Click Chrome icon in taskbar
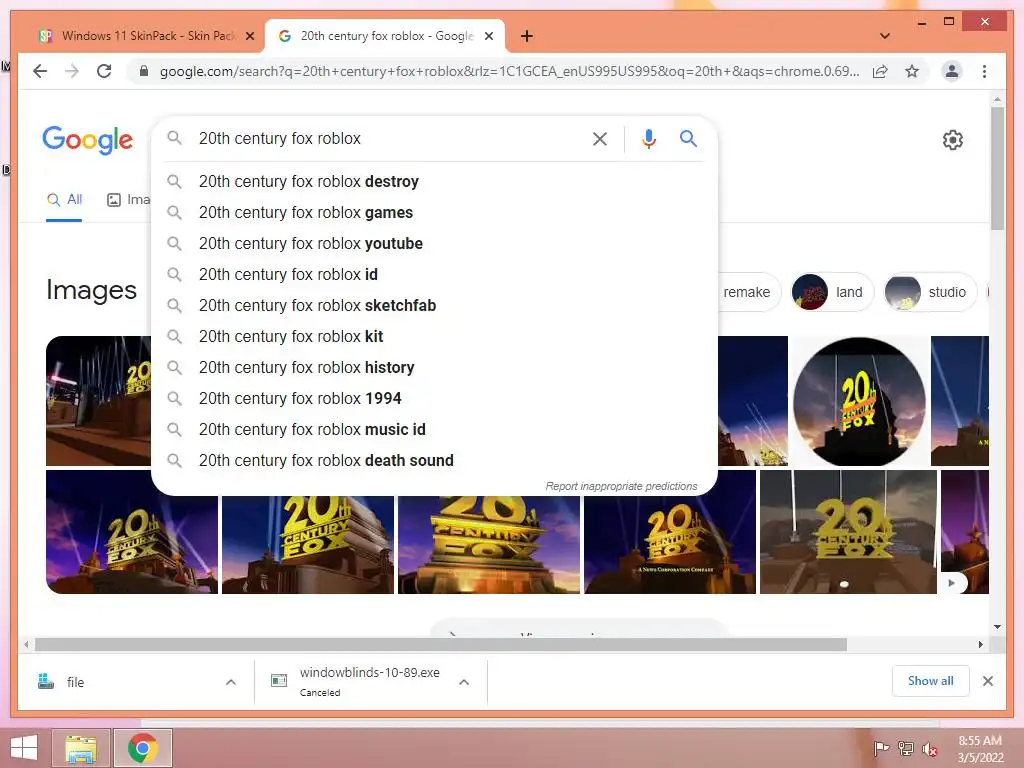Screen dimensions: 1024x768 click(143, 748)
